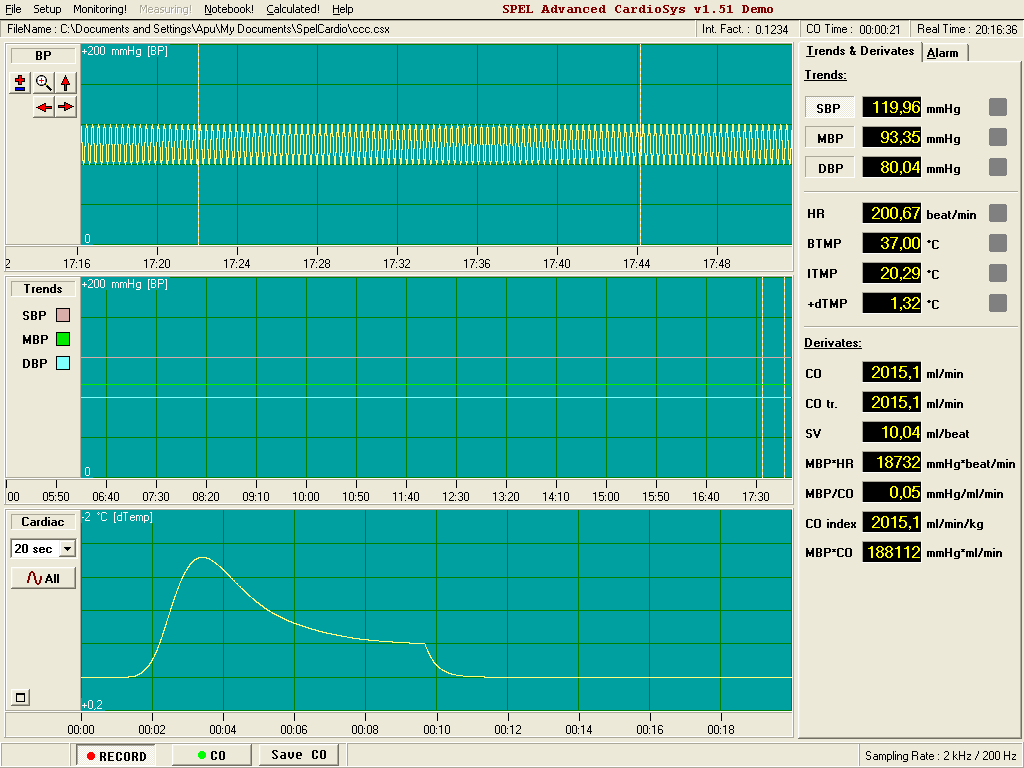Click the 17:24 mark on BP time axis
This screenshot has width=1024, height=768.
[236, 263]
